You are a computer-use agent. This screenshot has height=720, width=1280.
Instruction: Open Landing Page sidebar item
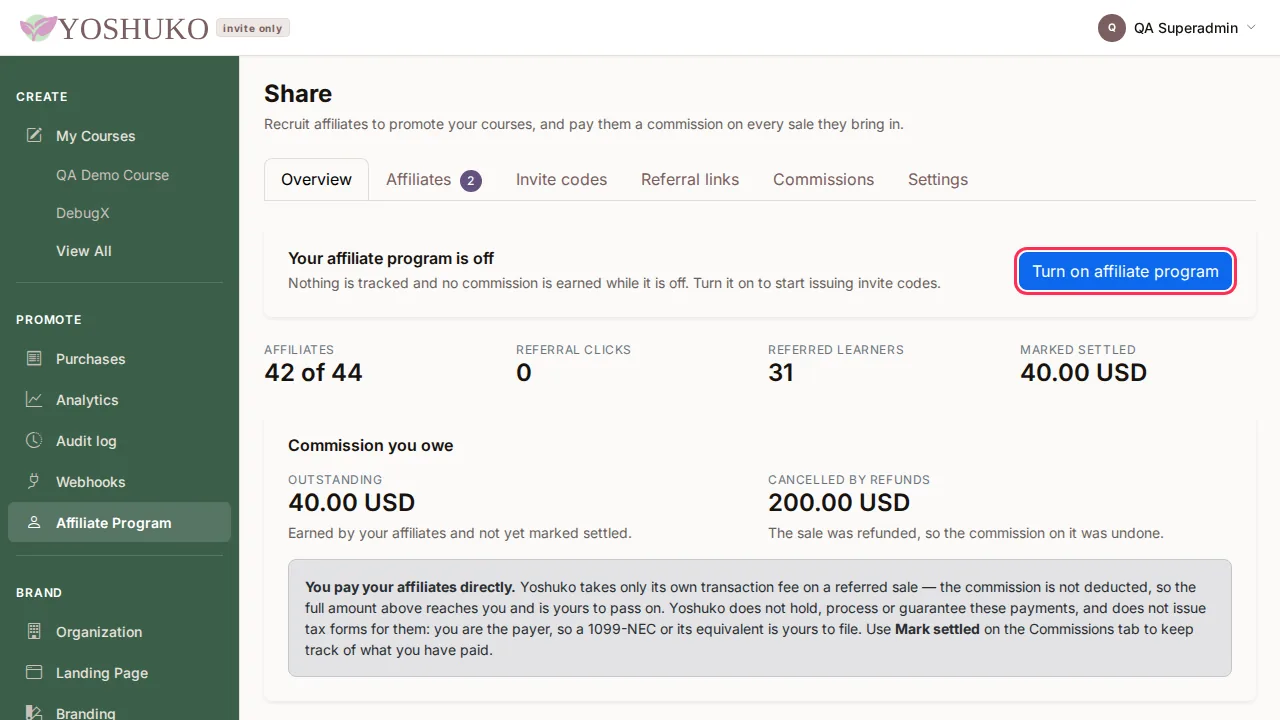[x=119, y=672]
